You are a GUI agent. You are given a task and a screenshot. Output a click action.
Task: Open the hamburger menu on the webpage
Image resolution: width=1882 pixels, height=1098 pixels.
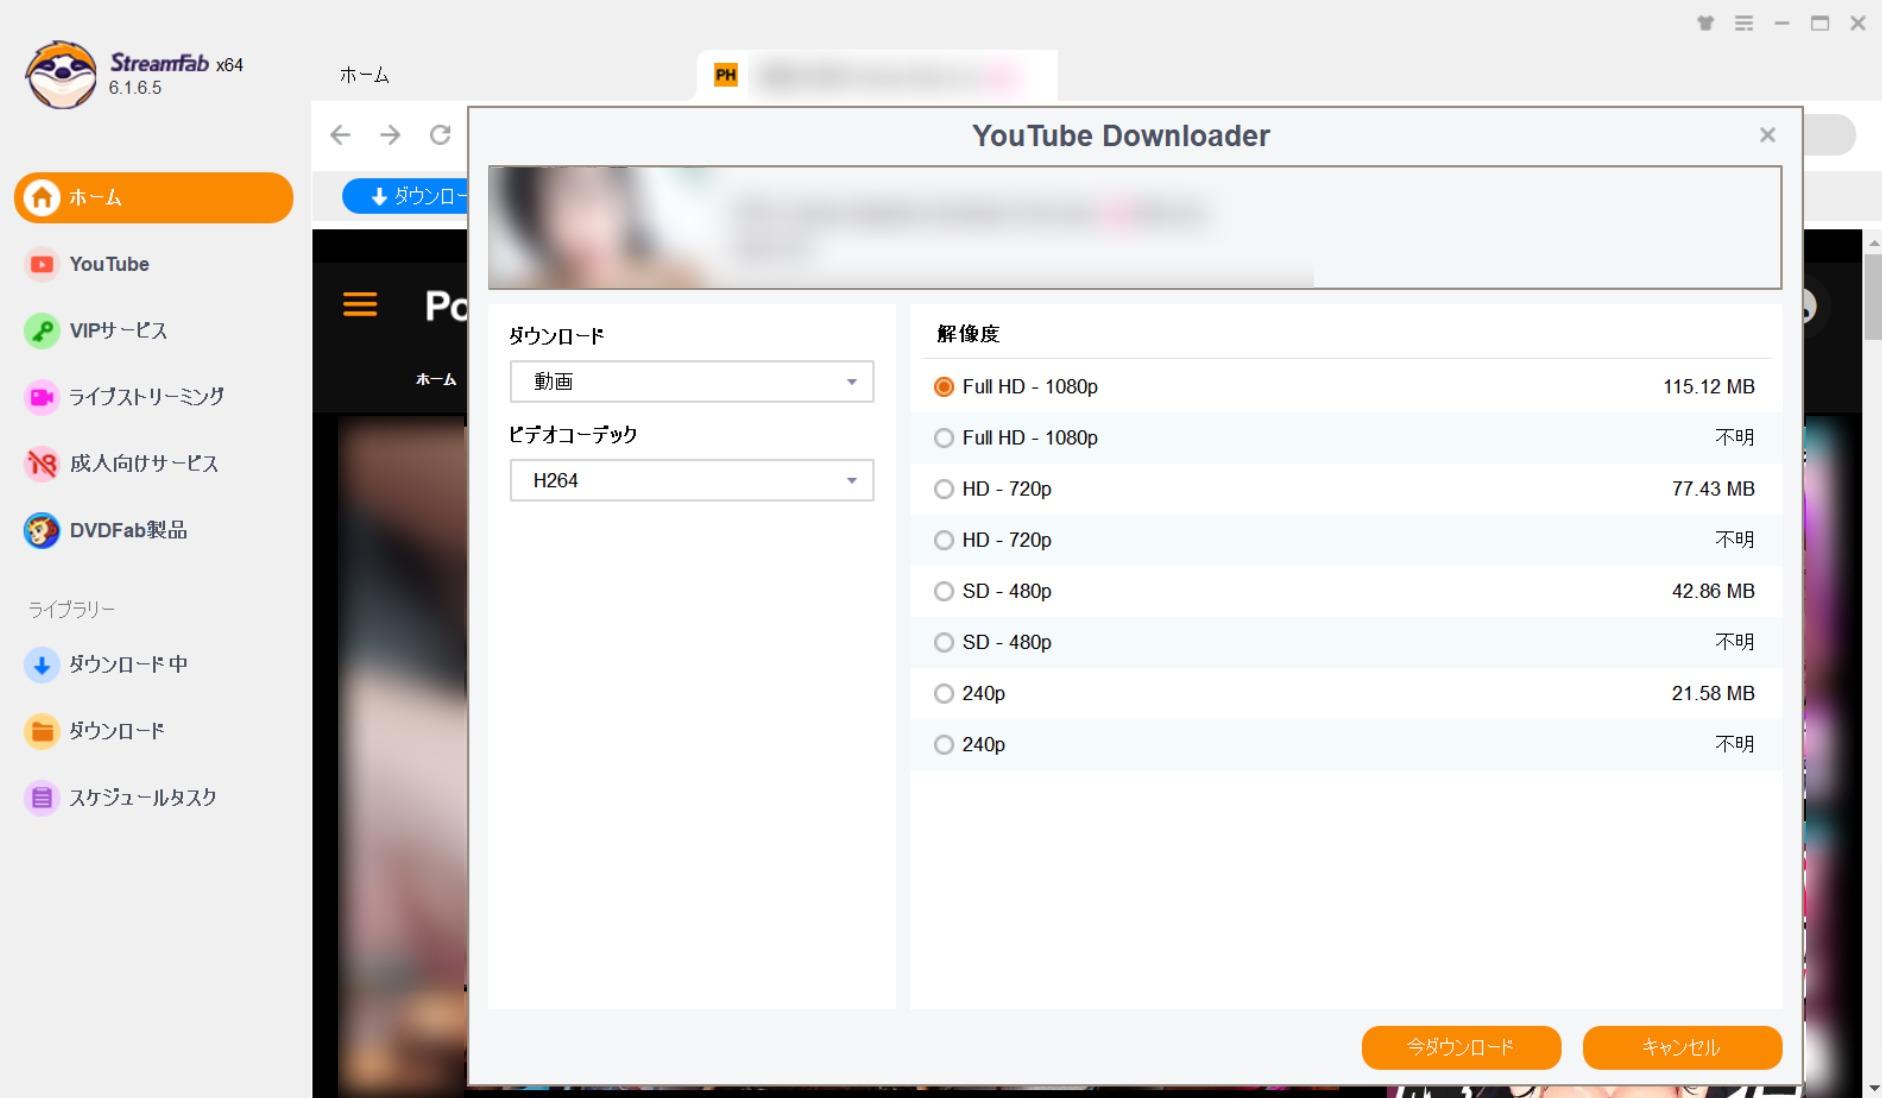pyautogui.click(x=360, y=304)
